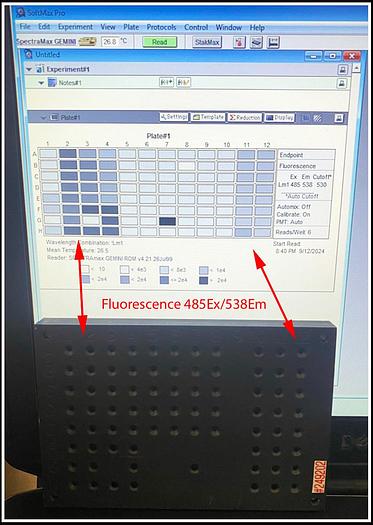This screenshot has height=525, width=373.
Task: Click the 'Mean Temperature: 26.5' text
Action: coord(77,250)
